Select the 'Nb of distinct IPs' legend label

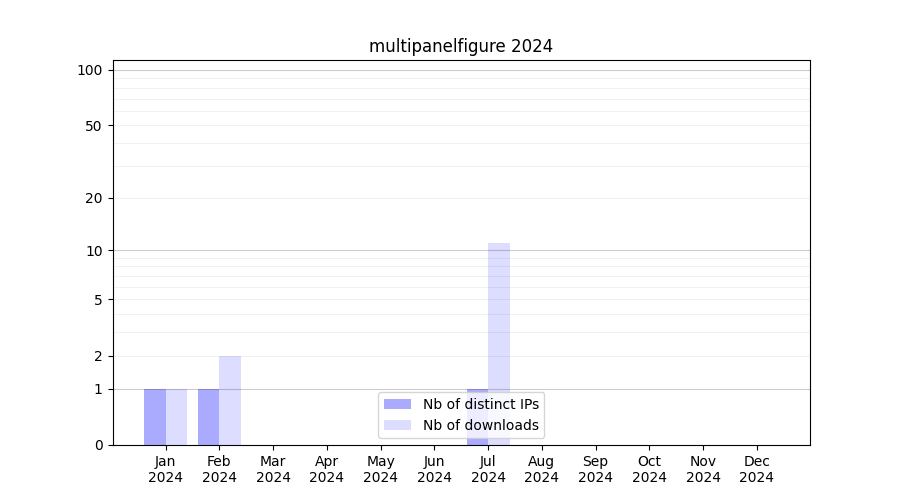481,404
